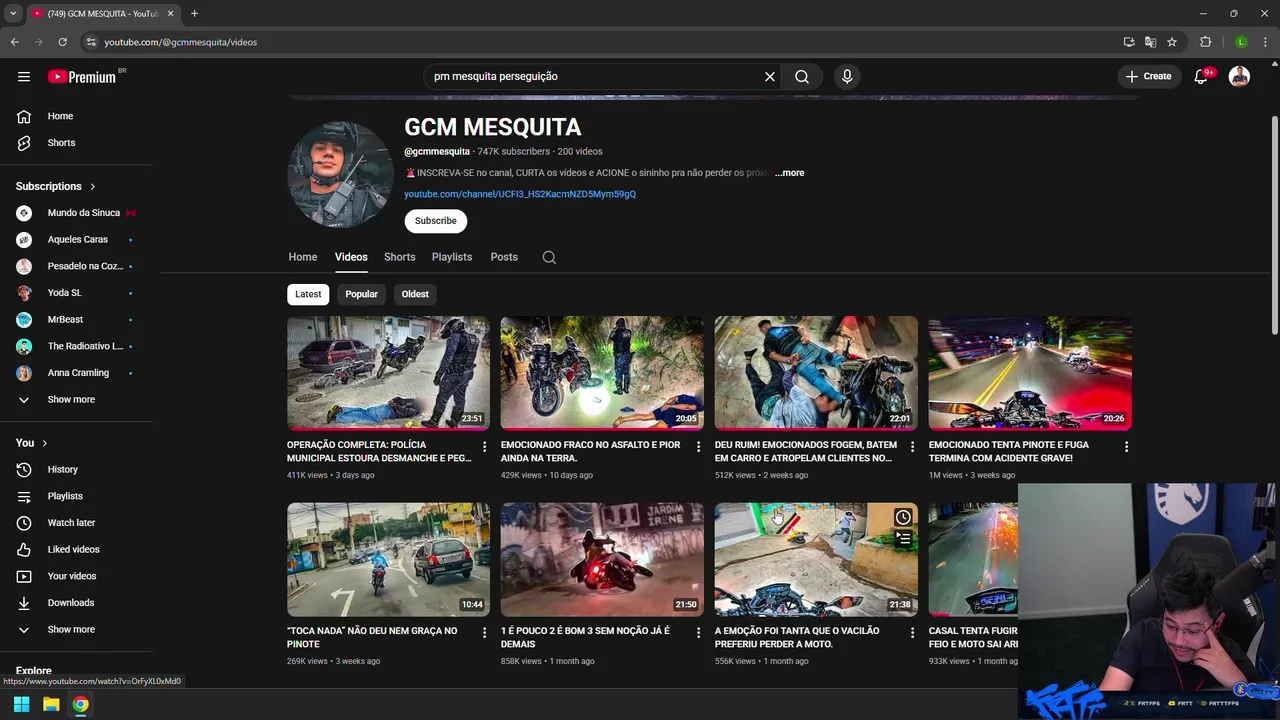The height and width of the screenshot is (720, 1280).
Task: Bookmark this page with the star icon
Action: [1172, 42]
